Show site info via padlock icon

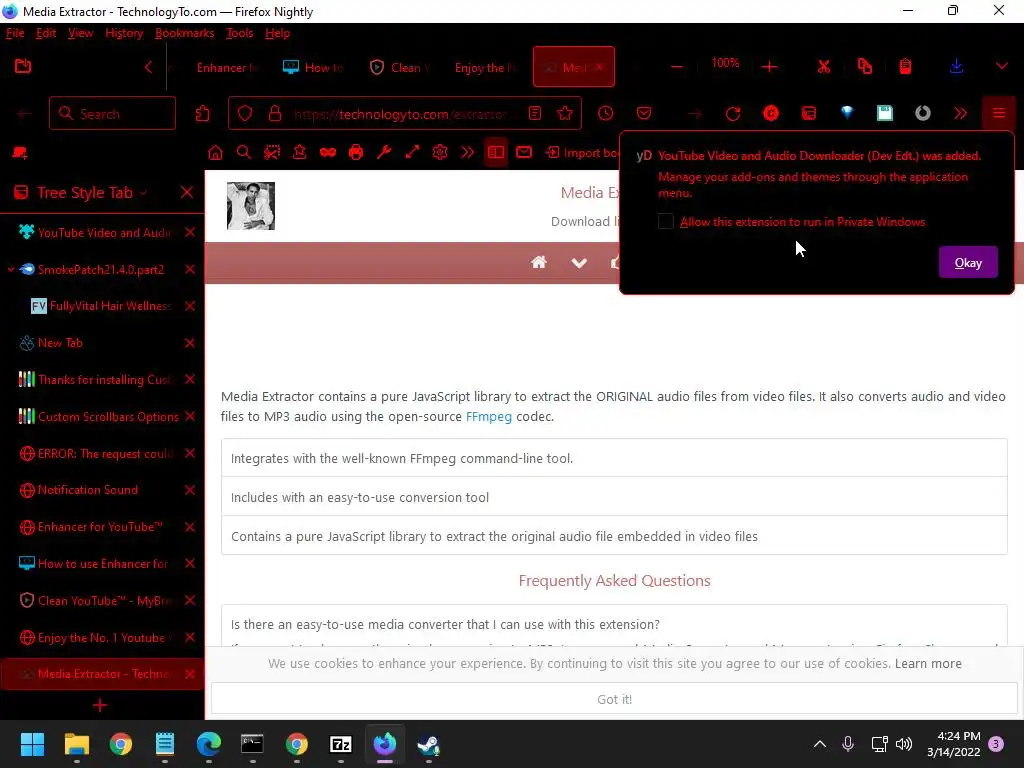pyautogui.click(x=275, y=114)
